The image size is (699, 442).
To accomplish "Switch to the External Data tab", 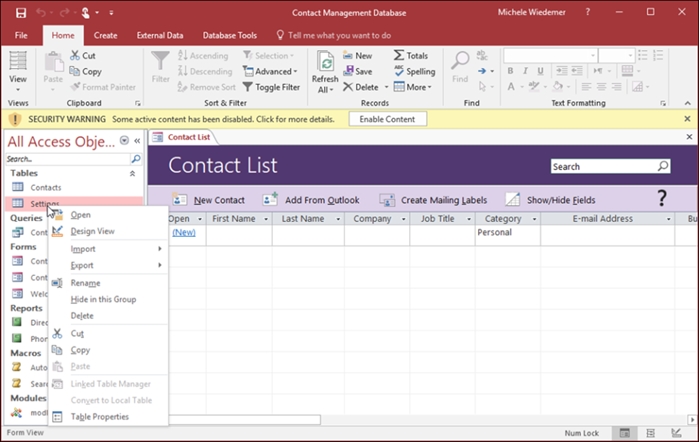I will click(160, 35).
